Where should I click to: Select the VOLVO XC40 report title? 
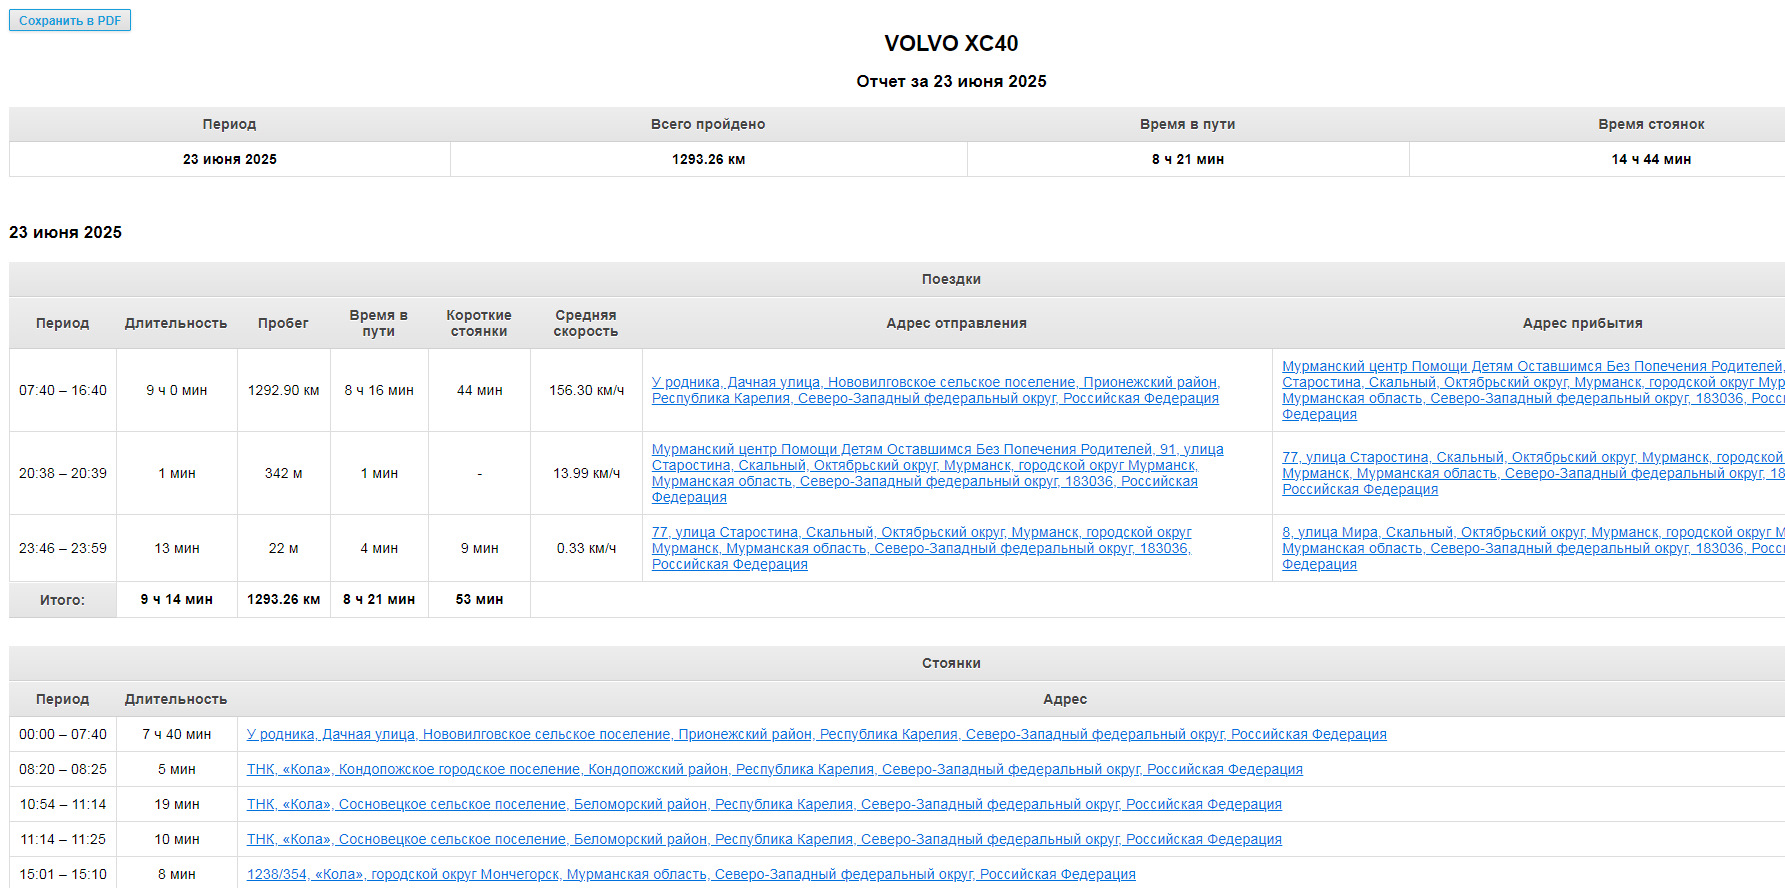951,43
